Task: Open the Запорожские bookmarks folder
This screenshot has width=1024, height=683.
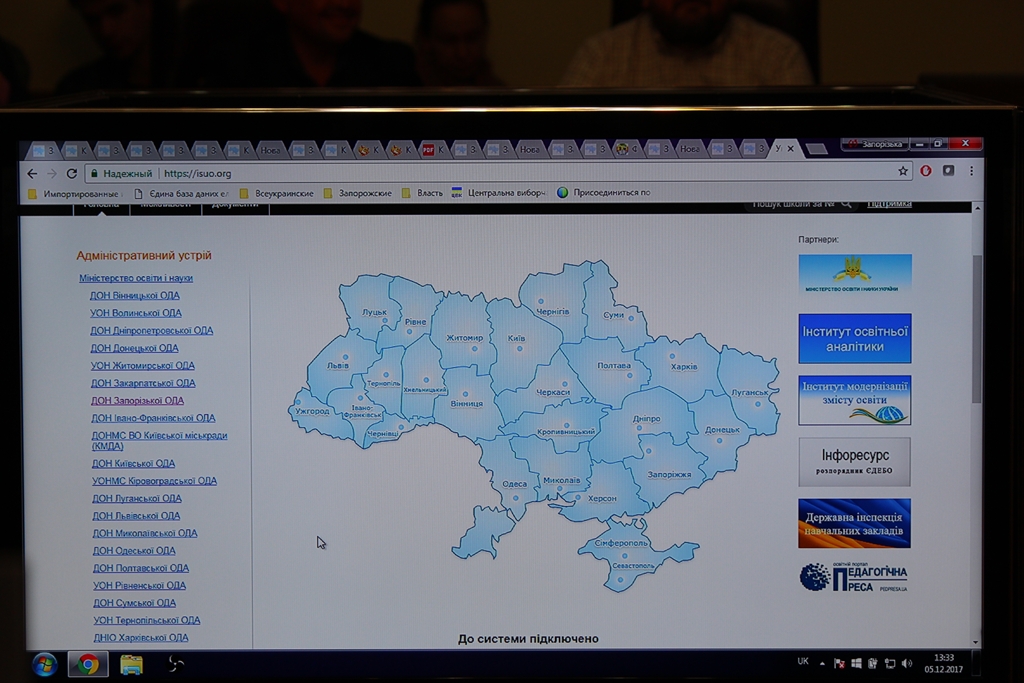Action: point(358,193)
